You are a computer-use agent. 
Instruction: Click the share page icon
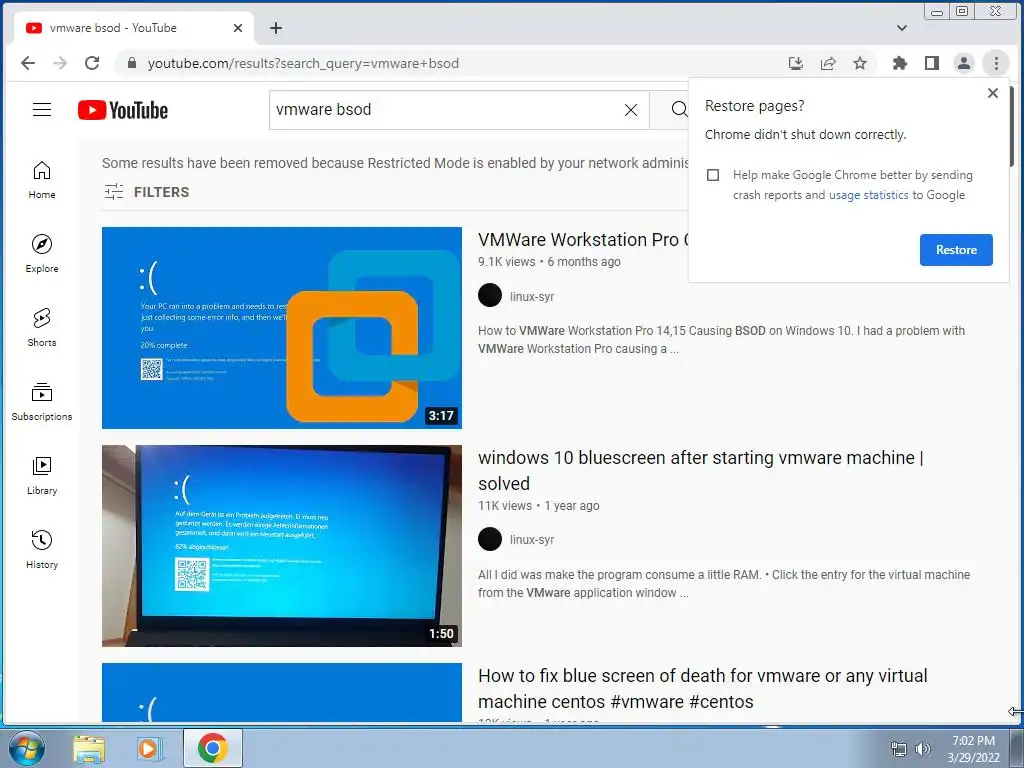click(x=827, y=63)
